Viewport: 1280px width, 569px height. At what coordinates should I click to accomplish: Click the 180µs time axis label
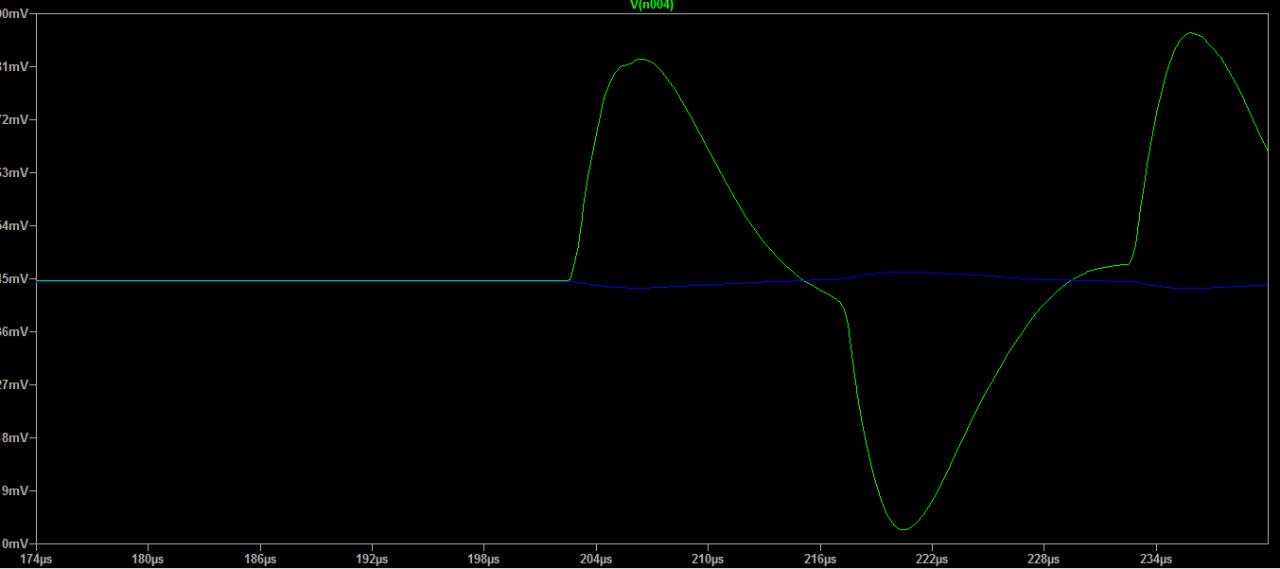click(x=147, y=558)
